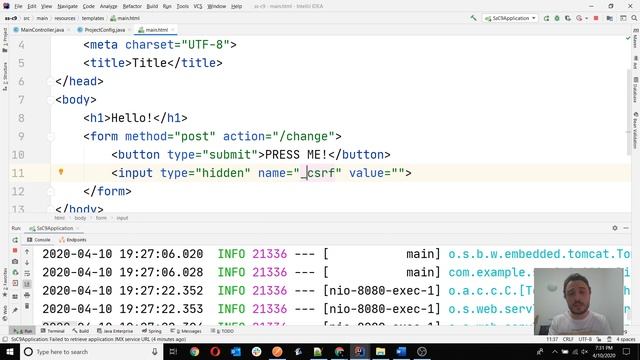
Task: Click the html element in editor breadcrumb
Action: (x=60, y=218)
